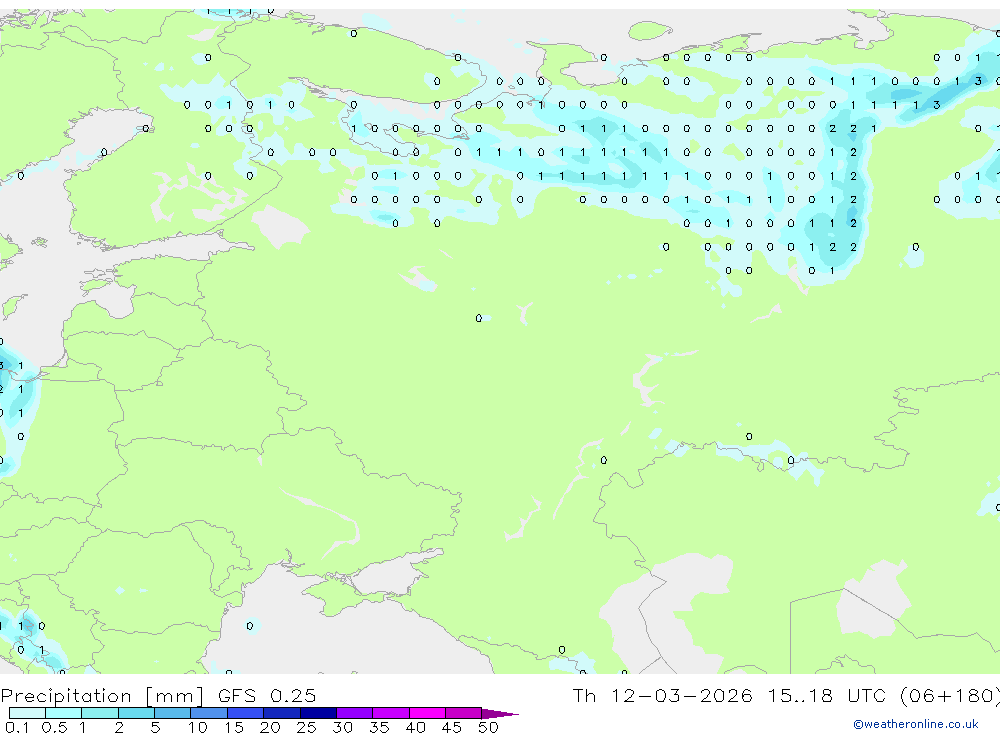Viewport: 1000px width, 733px height.
Task: Click the 'GFS 0.25' model label
Action: click(x=267, y=695)
